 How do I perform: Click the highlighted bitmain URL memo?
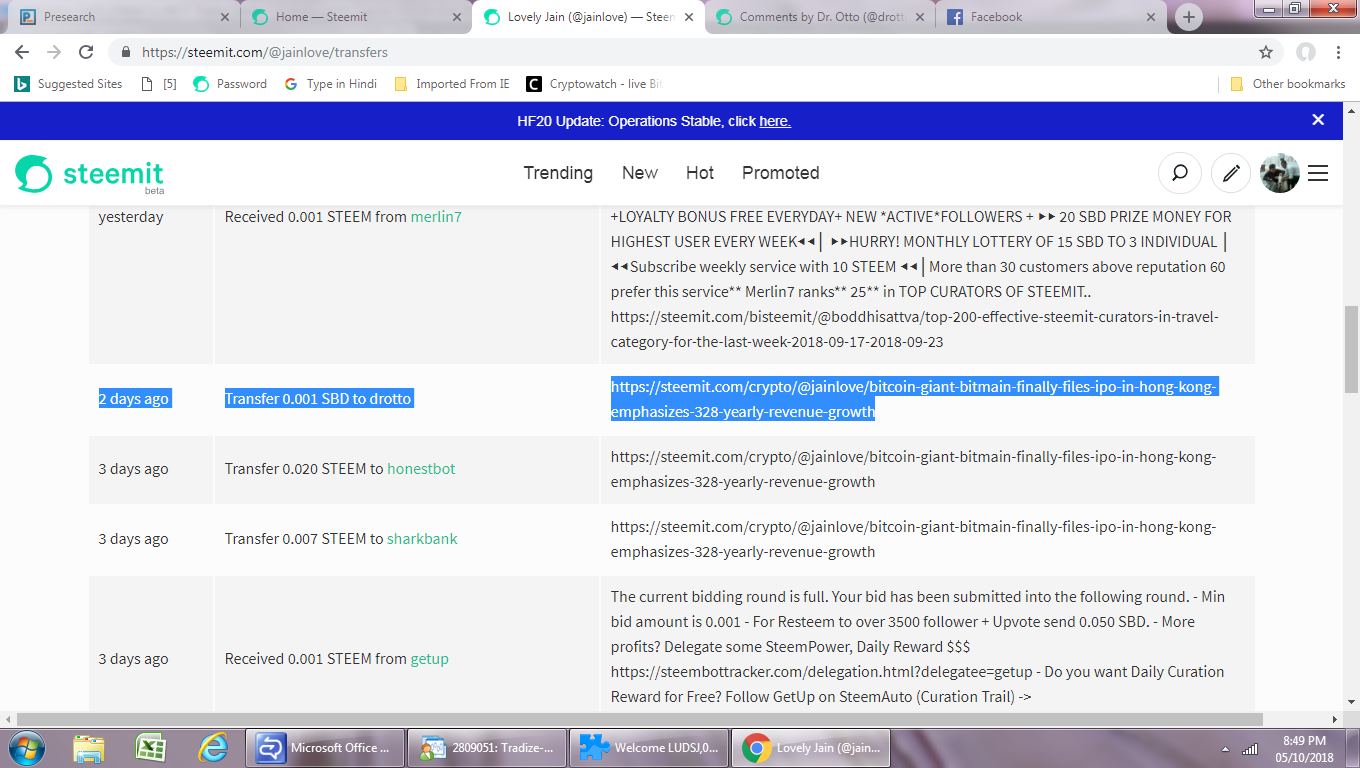click(x=914, y=399)
